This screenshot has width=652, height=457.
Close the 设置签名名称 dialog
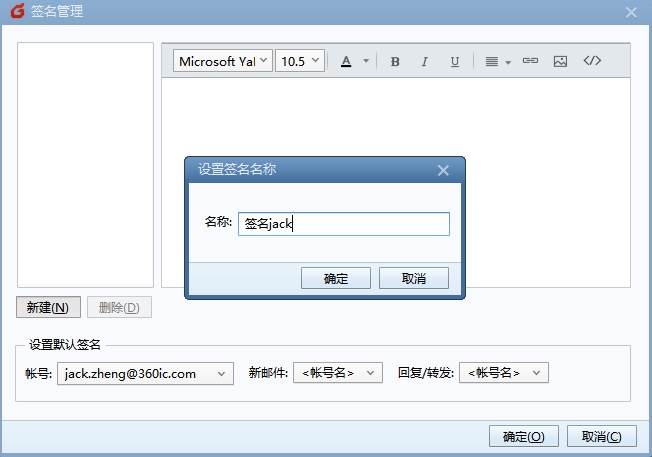[x=444, y=170]
